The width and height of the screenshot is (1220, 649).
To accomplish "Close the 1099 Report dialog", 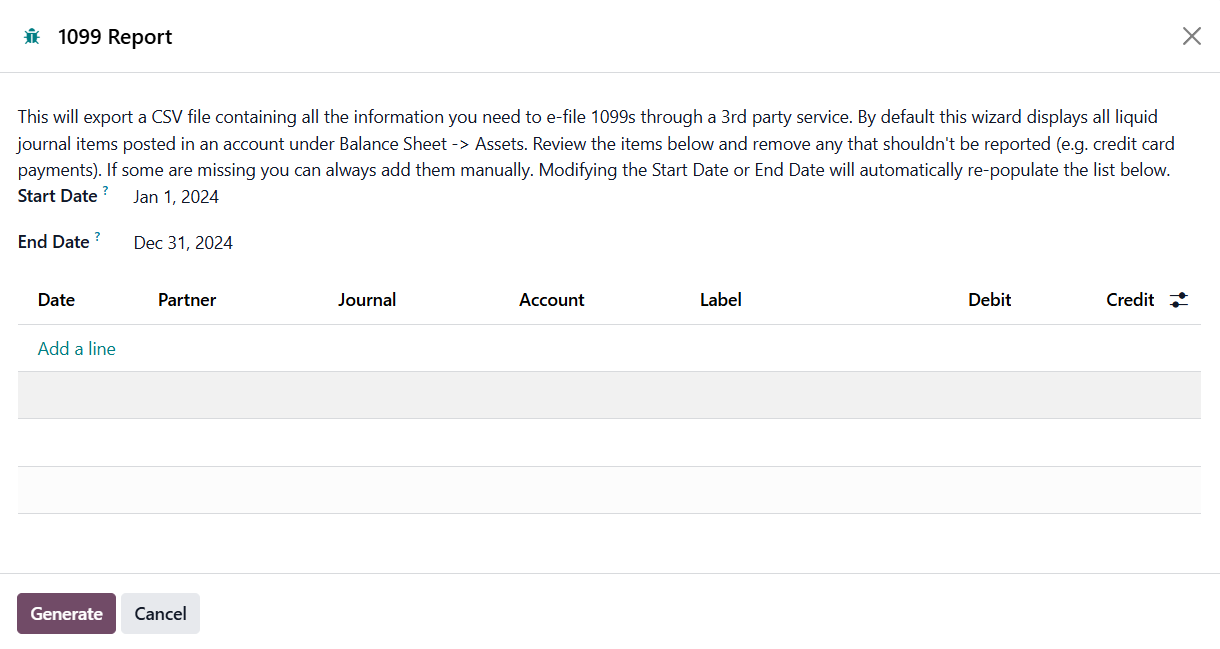I will pos(1191,37).
